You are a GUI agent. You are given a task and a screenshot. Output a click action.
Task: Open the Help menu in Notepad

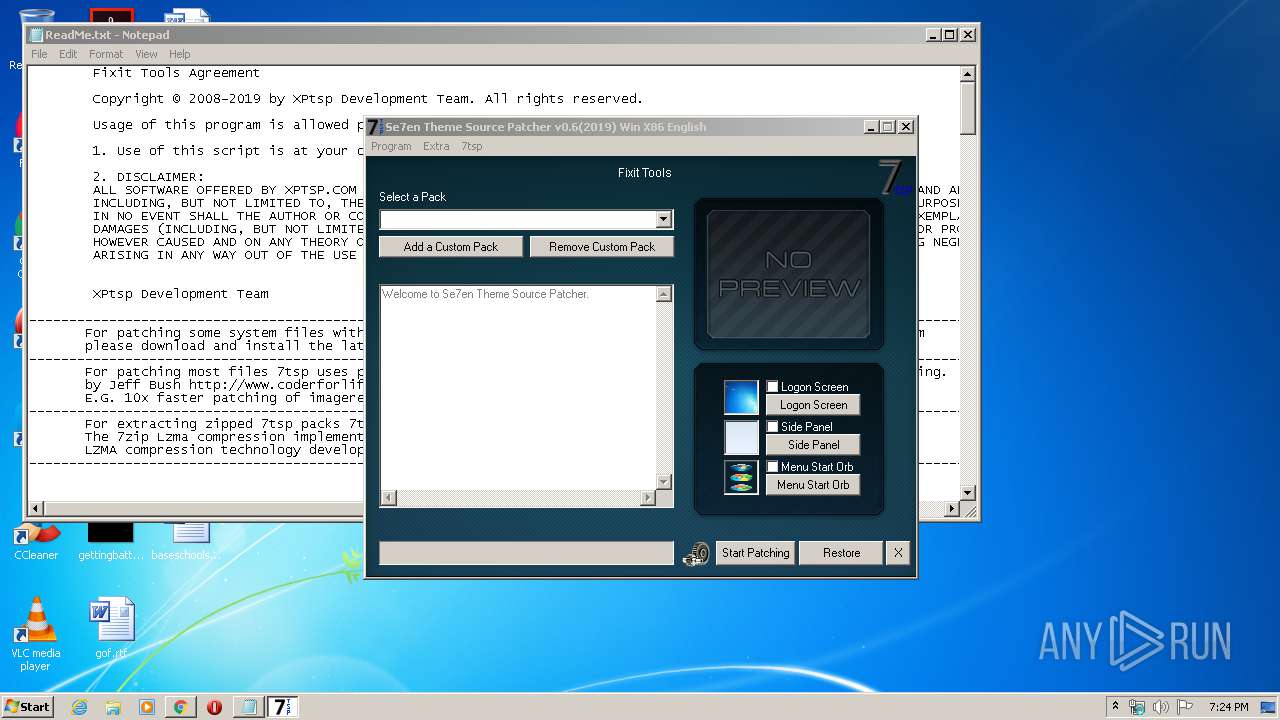180,54
